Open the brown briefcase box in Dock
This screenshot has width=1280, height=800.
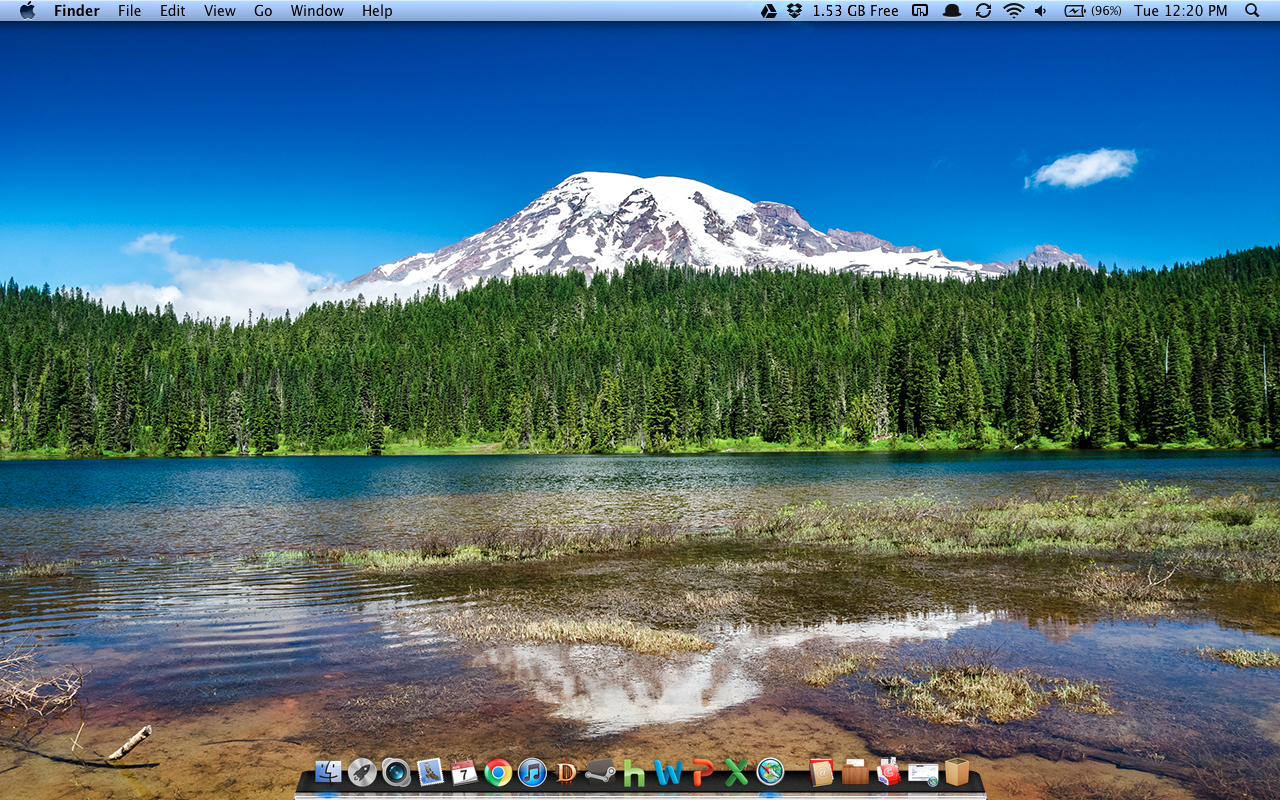[x=855, y=772]
